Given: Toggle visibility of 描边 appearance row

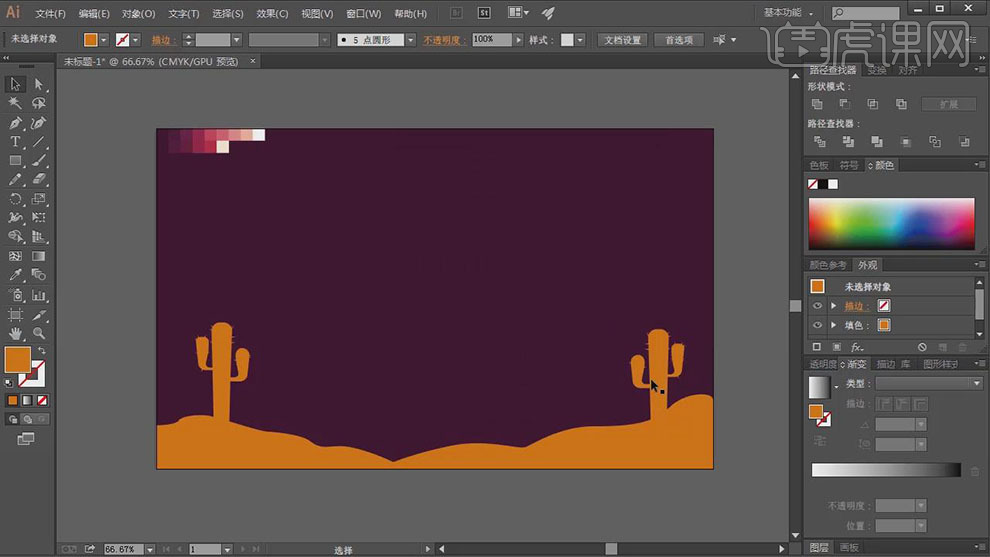Looking at the screenshot, I should click(x=817, y=306).
